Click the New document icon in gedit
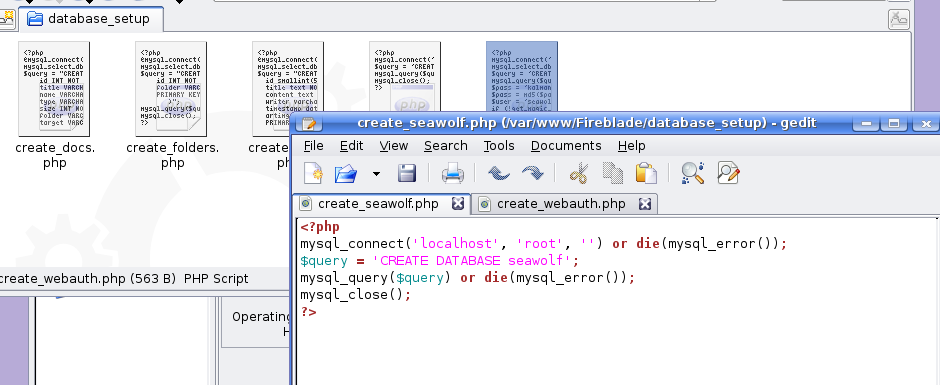The image size is (940, 385). click(x=314, y=174)
